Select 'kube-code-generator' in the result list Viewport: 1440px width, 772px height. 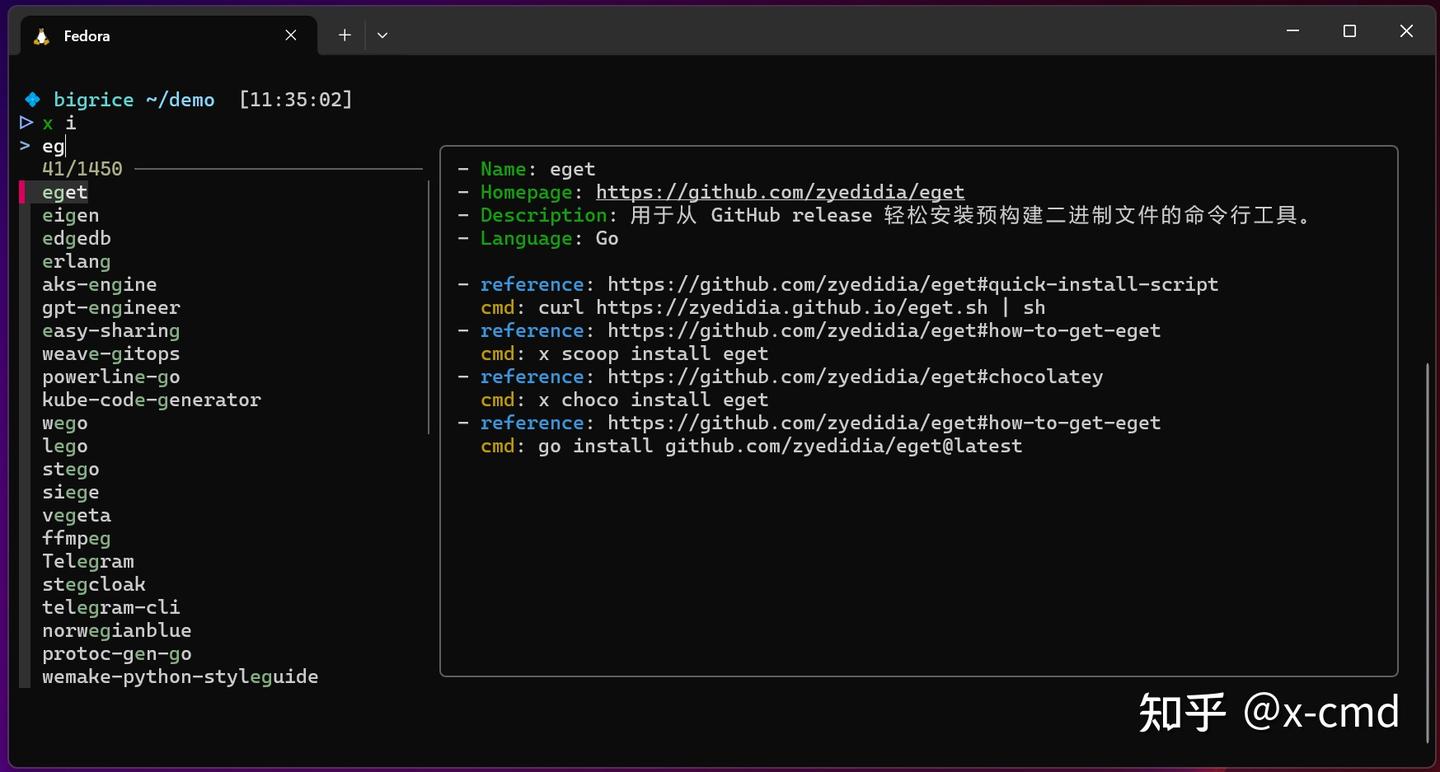point(151,399)
